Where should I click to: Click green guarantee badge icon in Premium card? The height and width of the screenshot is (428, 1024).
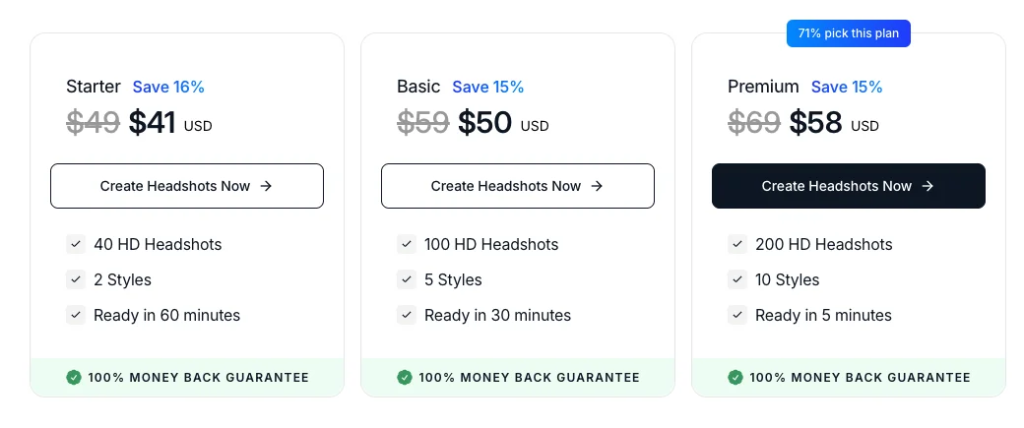click(735, 377)
